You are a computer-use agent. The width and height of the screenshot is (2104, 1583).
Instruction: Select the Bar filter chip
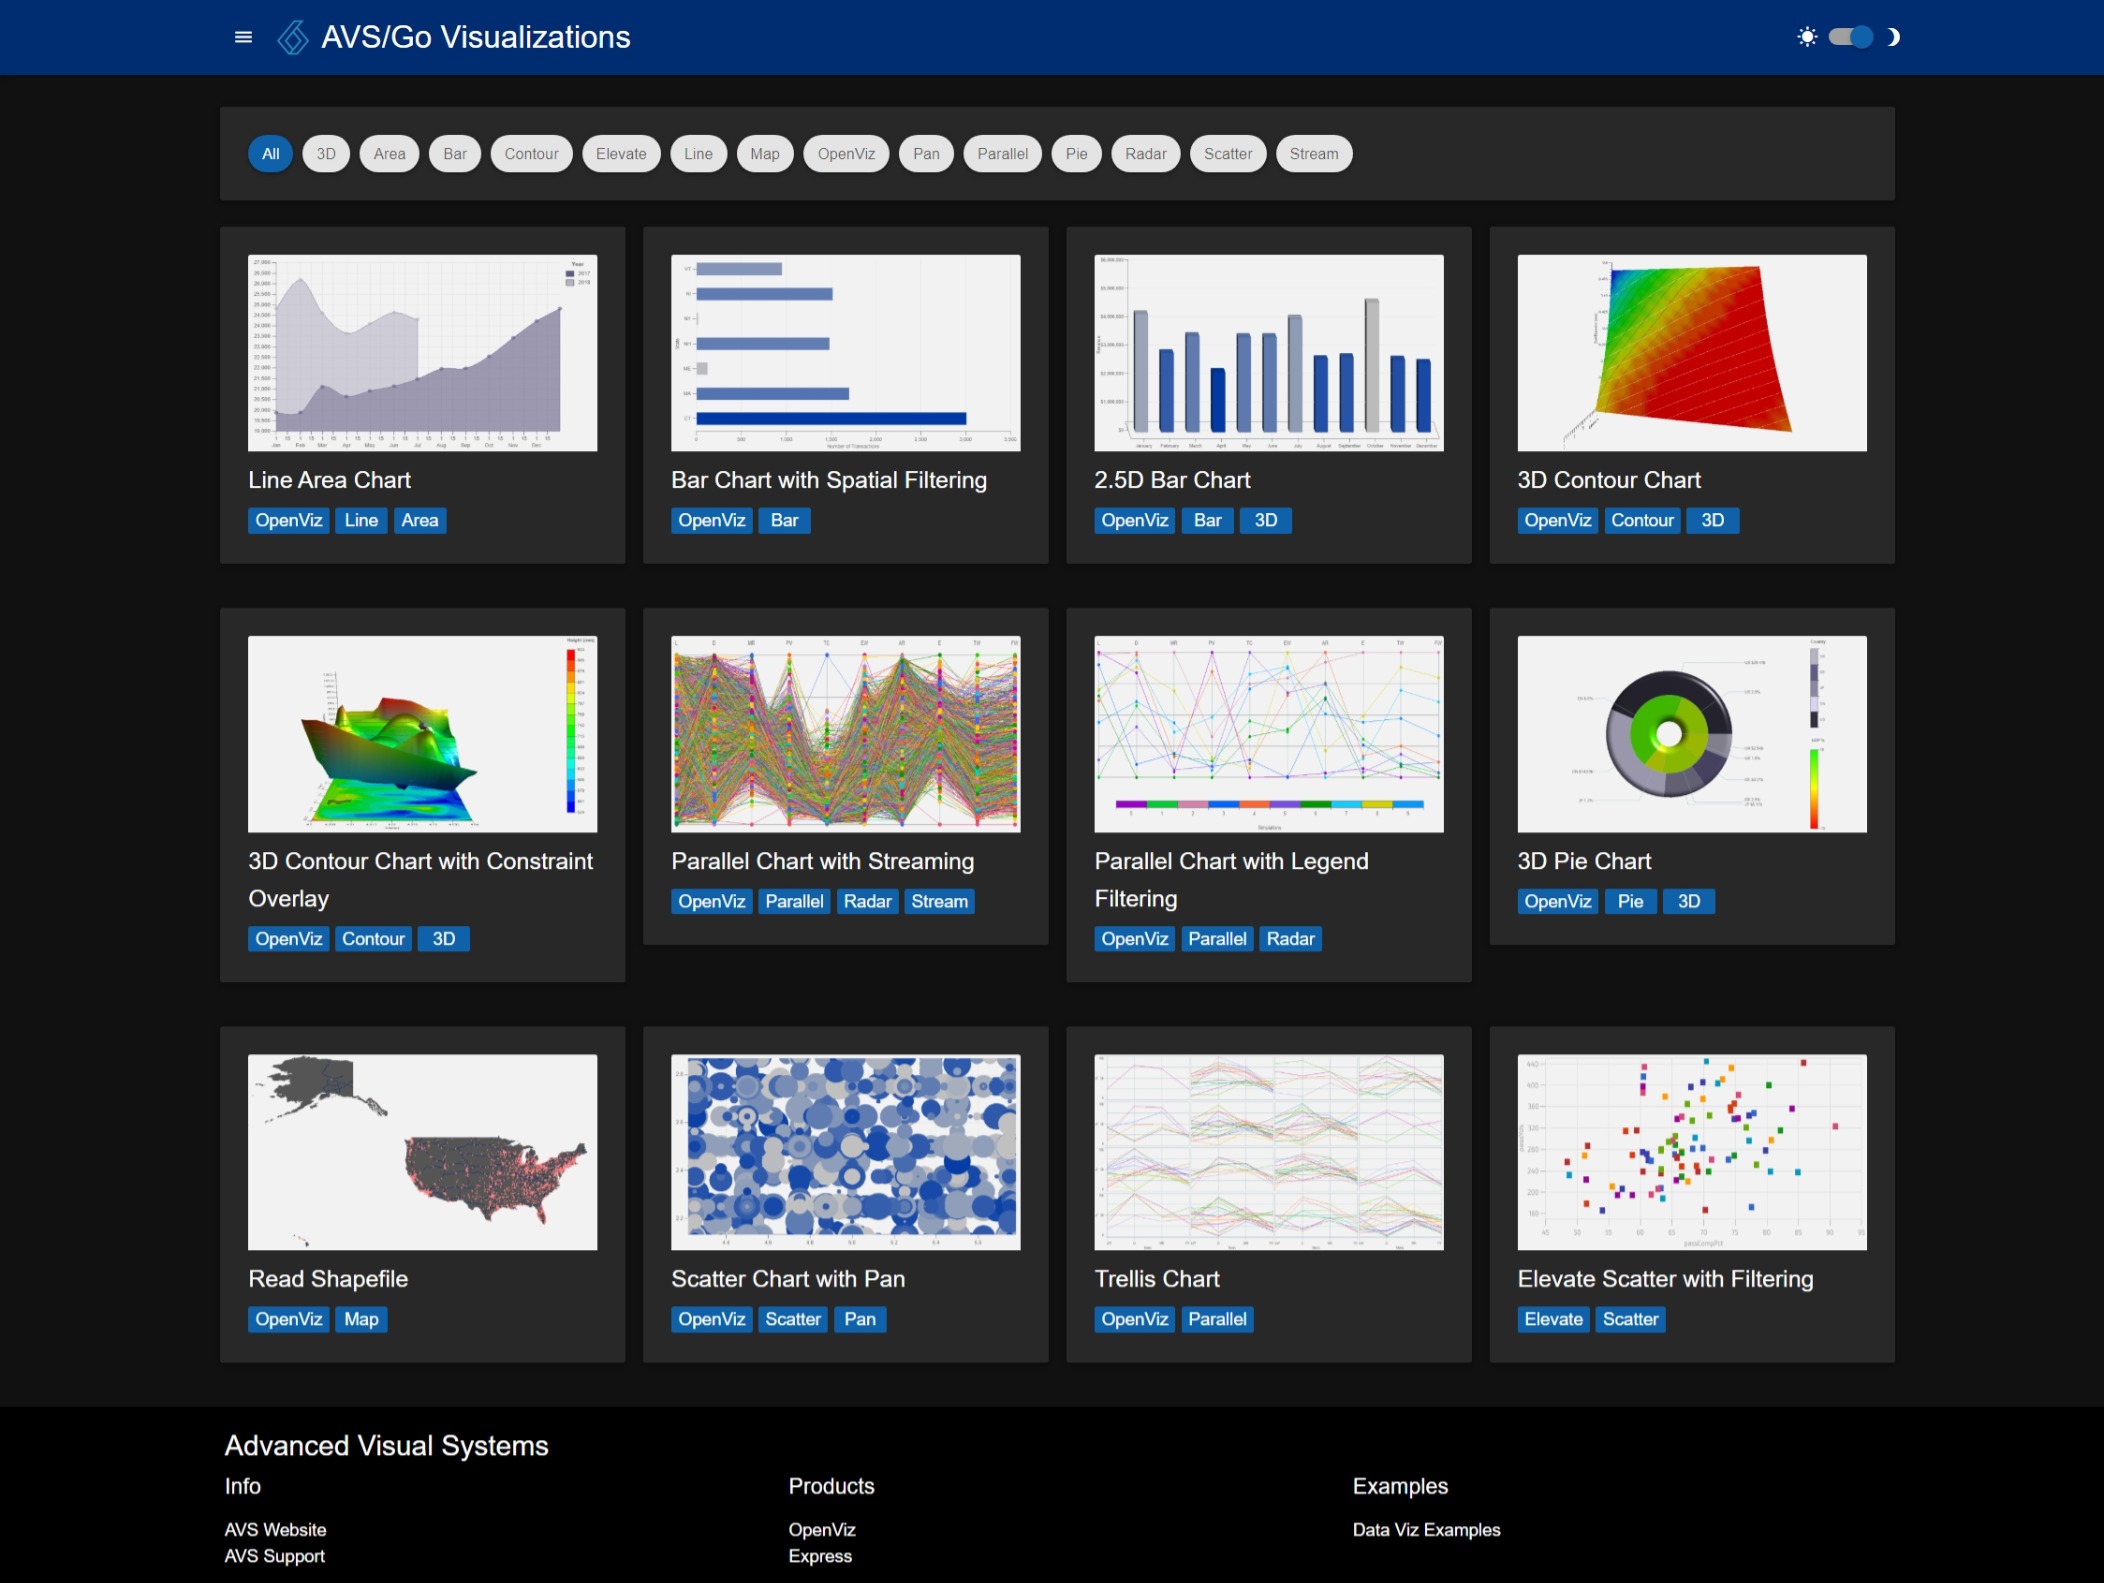455,154
